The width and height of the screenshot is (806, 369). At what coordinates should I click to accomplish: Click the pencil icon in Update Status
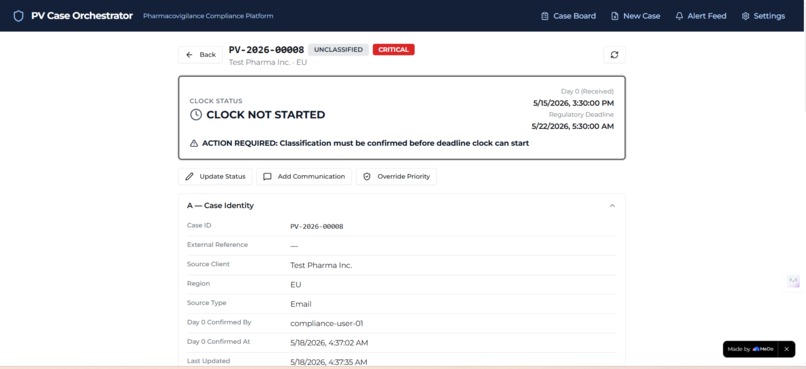tap(189, 176)
